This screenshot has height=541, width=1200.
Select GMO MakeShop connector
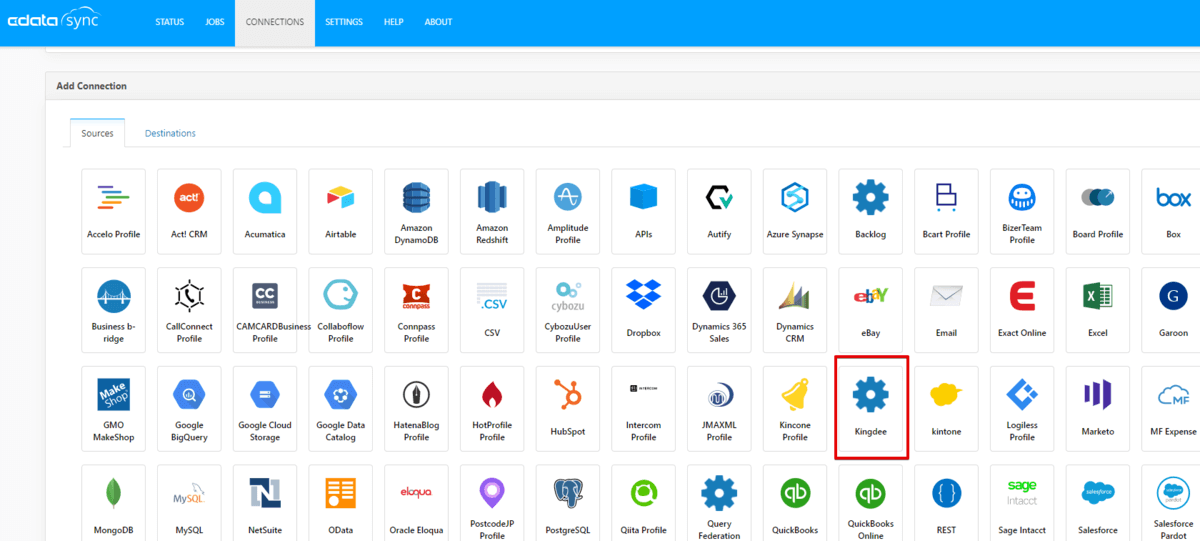[113, 408]
